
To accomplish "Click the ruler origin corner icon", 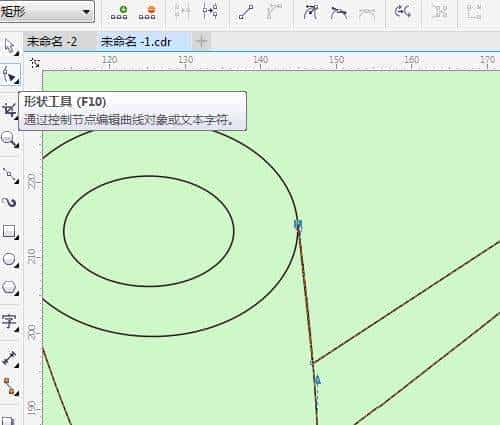I will 35,63.
